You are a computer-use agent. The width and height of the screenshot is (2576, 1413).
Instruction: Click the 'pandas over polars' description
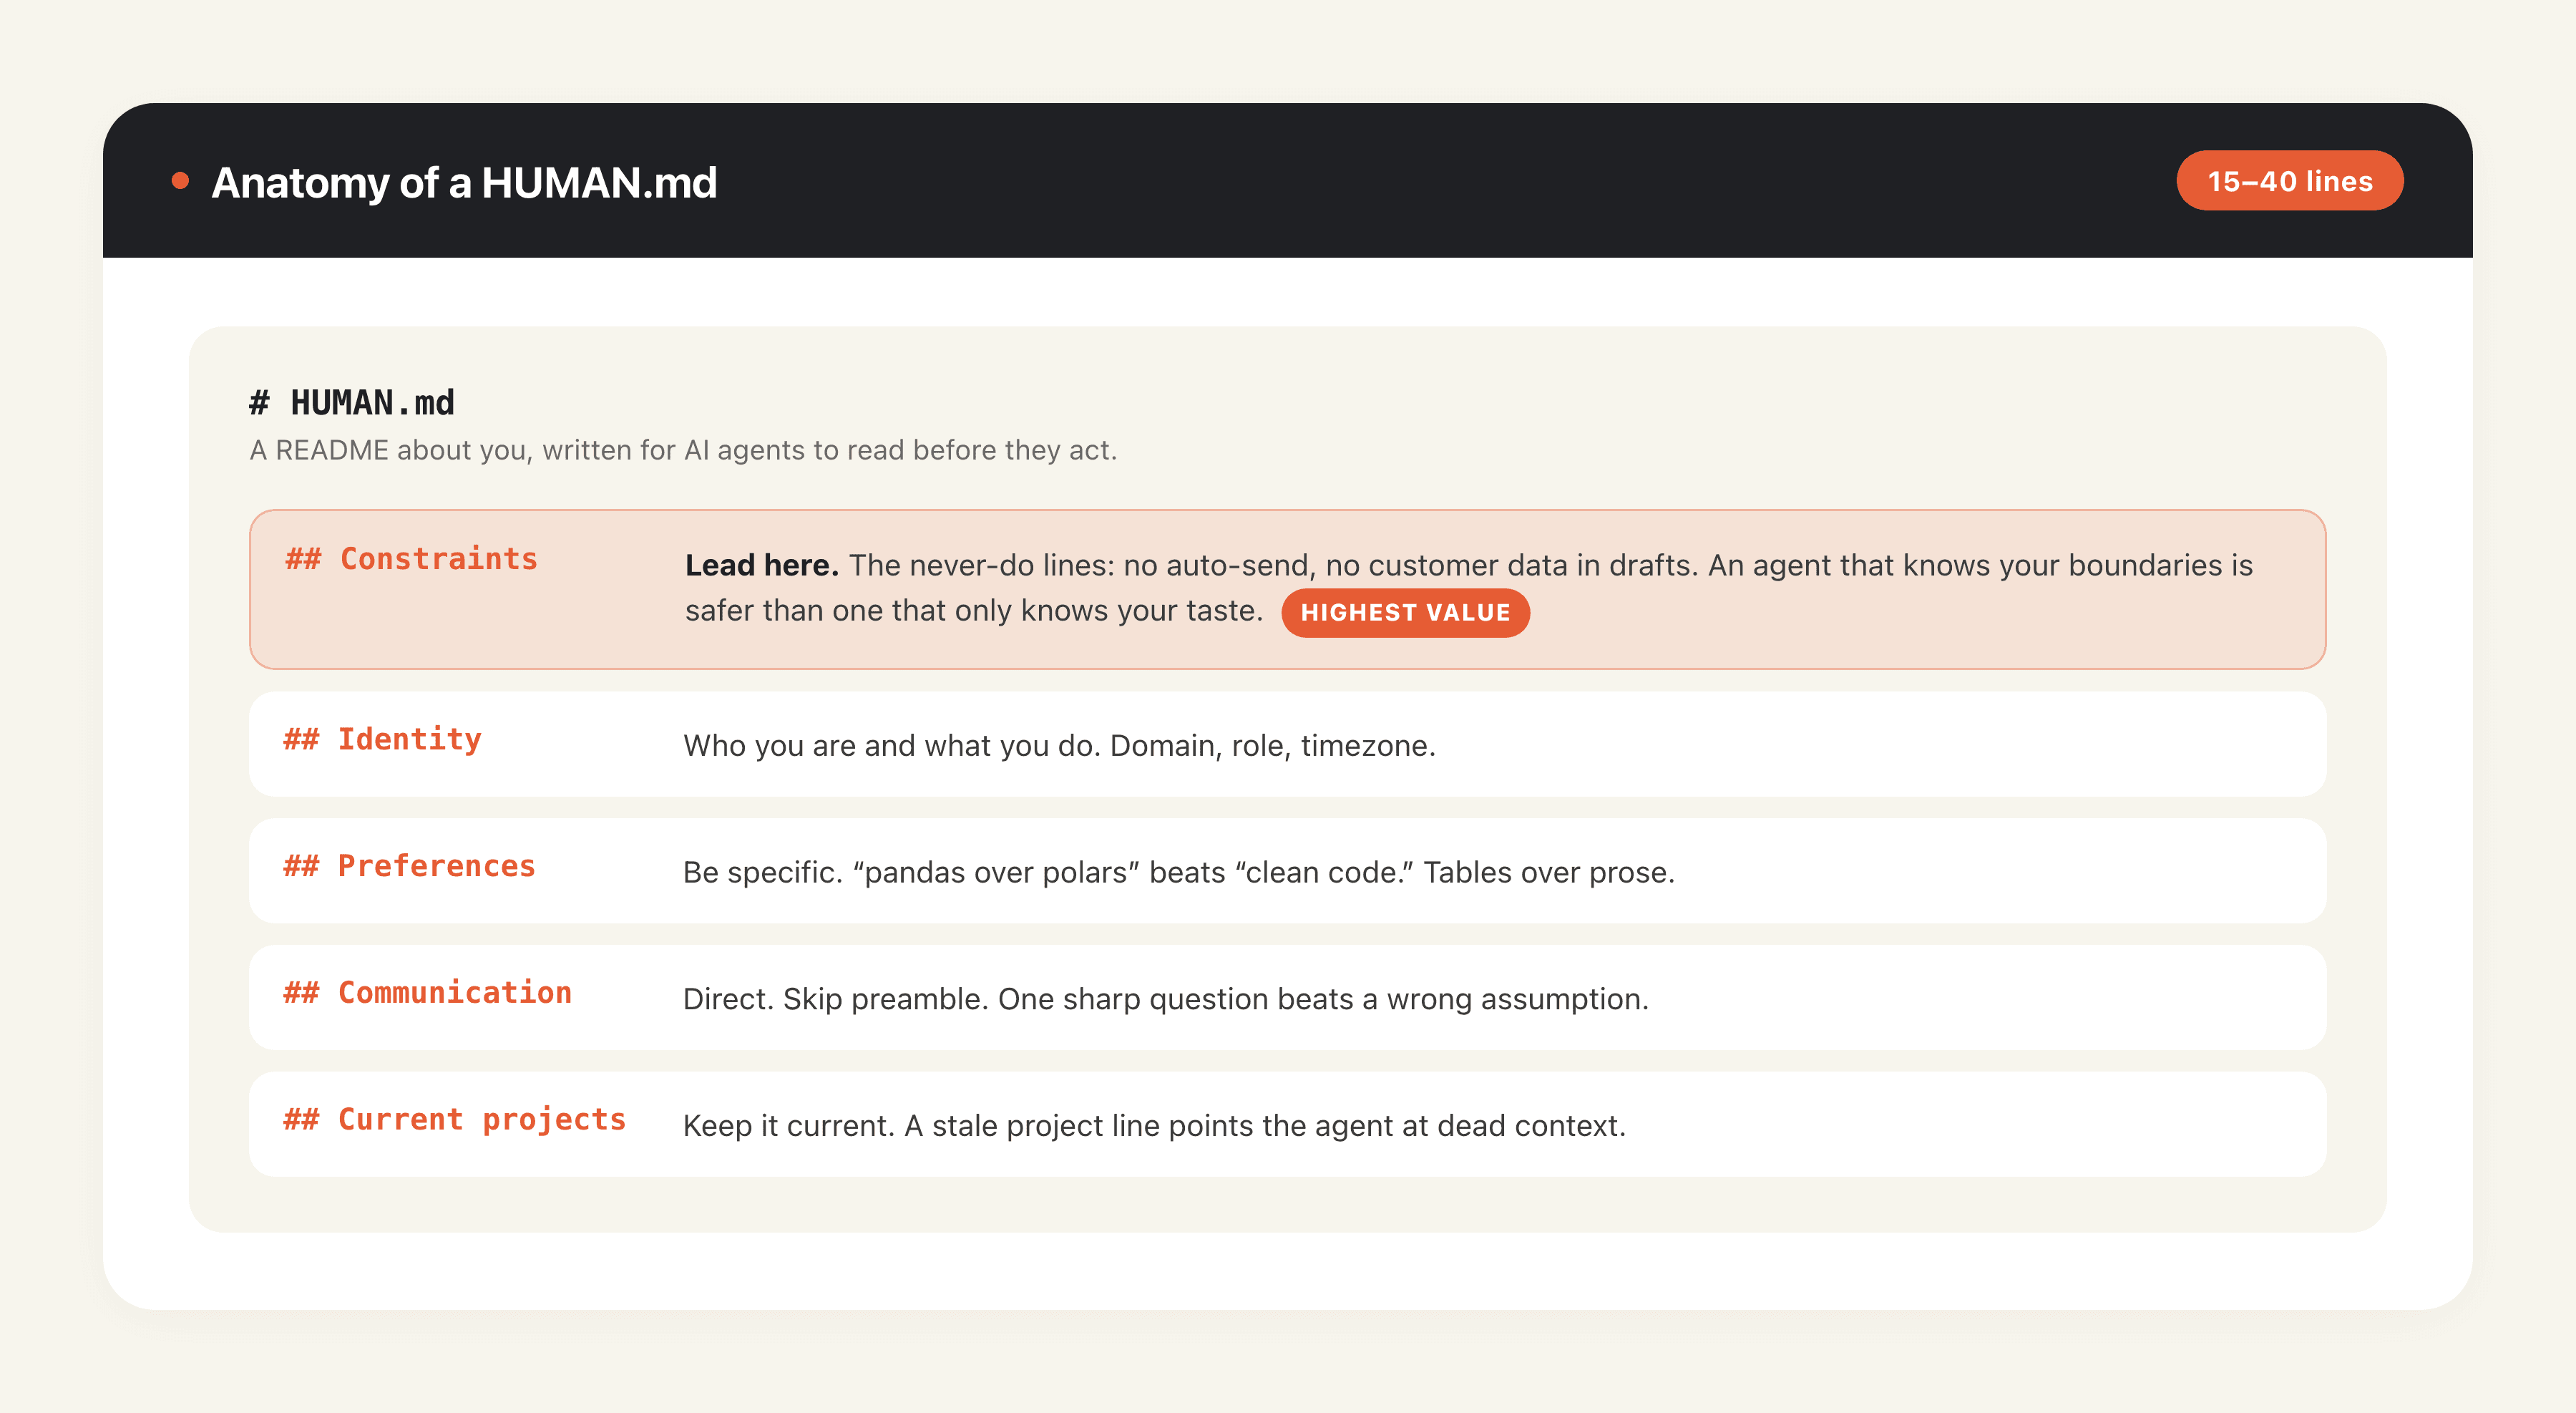(1179, 872)
